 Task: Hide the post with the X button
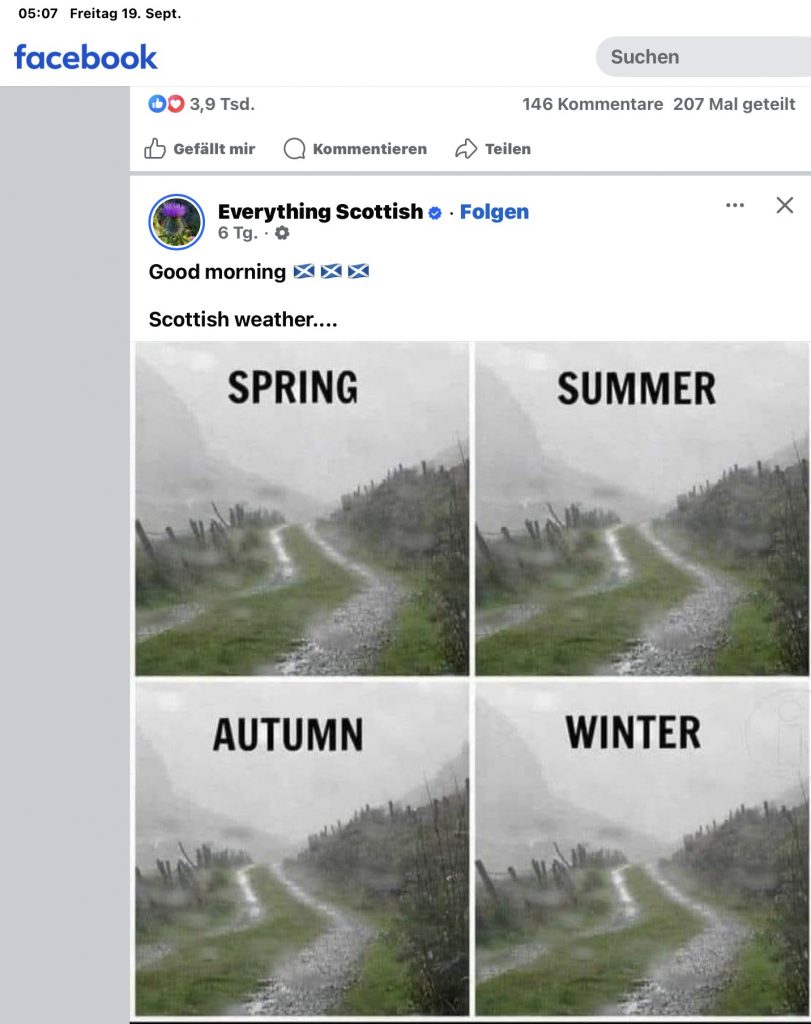point(785,205)
